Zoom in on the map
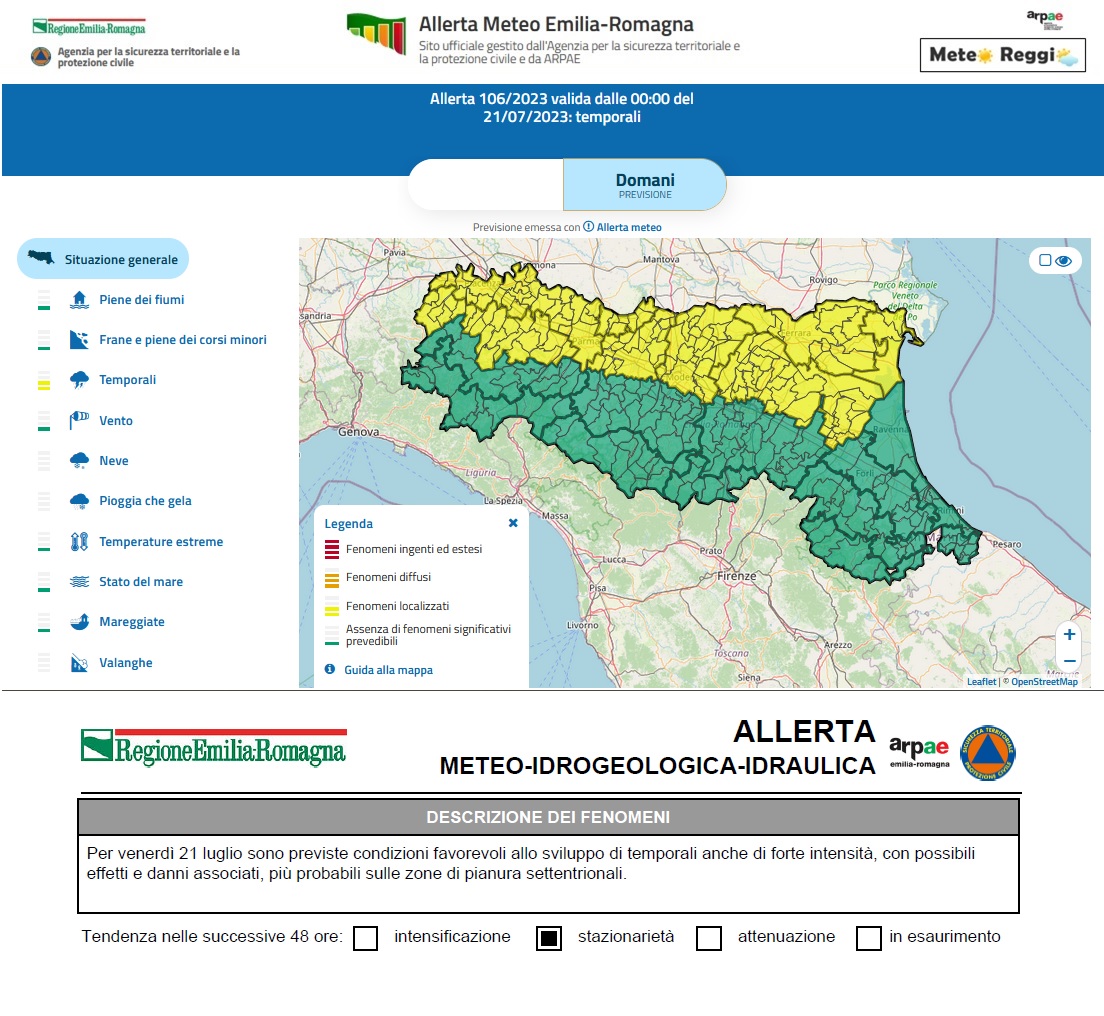The height and width of the screenshot is (1016, 1104). point(1069,635)
